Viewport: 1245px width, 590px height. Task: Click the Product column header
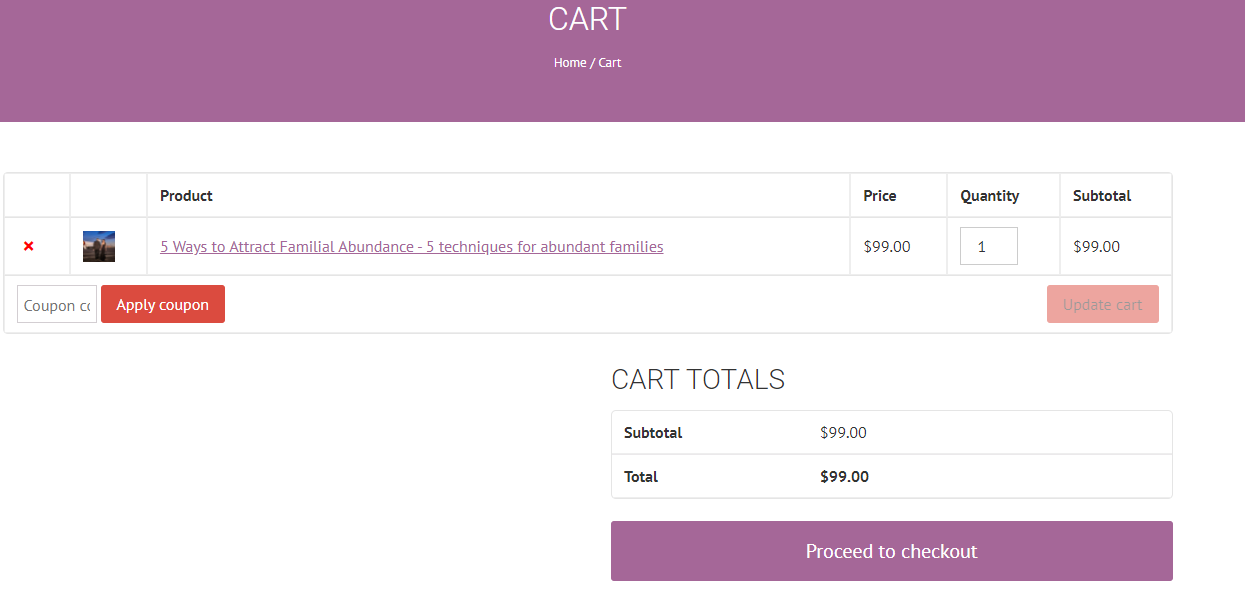pyautogui.click(x=186, y=195)
